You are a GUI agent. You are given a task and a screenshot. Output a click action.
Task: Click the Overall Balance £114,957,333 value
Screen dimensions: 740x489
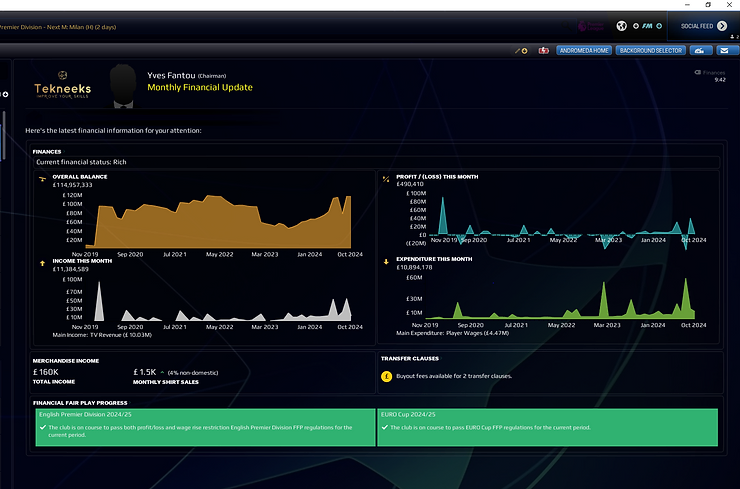(72, 185)
